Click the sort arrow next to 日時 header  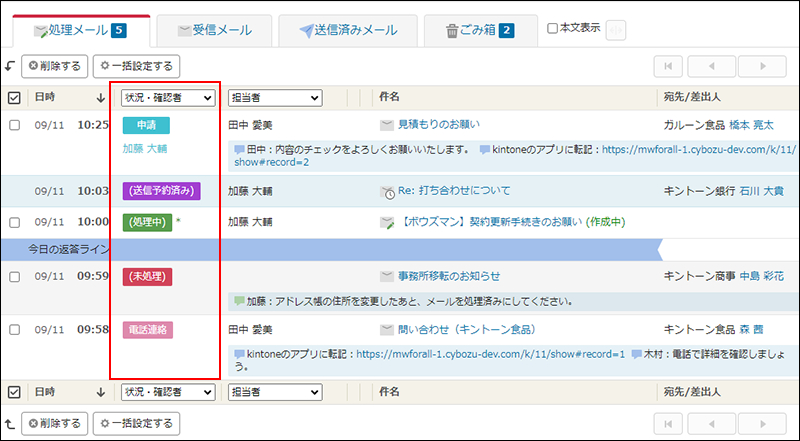pyautogui.click(x=100, y=98)
